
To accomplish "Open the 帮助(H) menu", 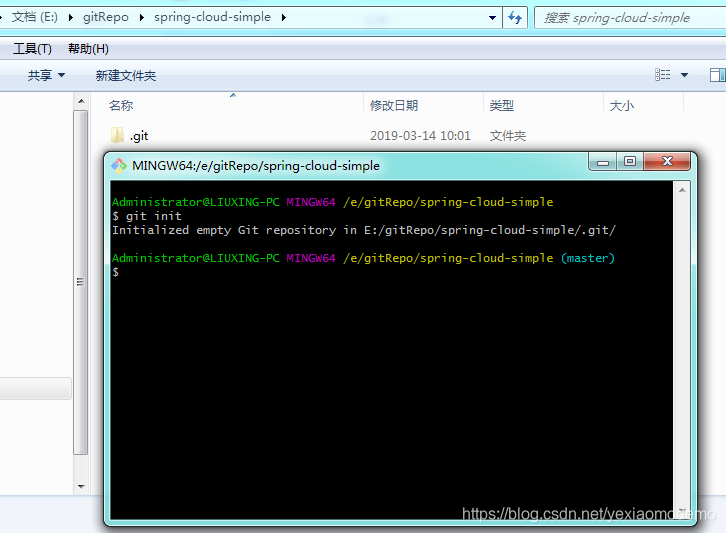I will pos(88,49).
